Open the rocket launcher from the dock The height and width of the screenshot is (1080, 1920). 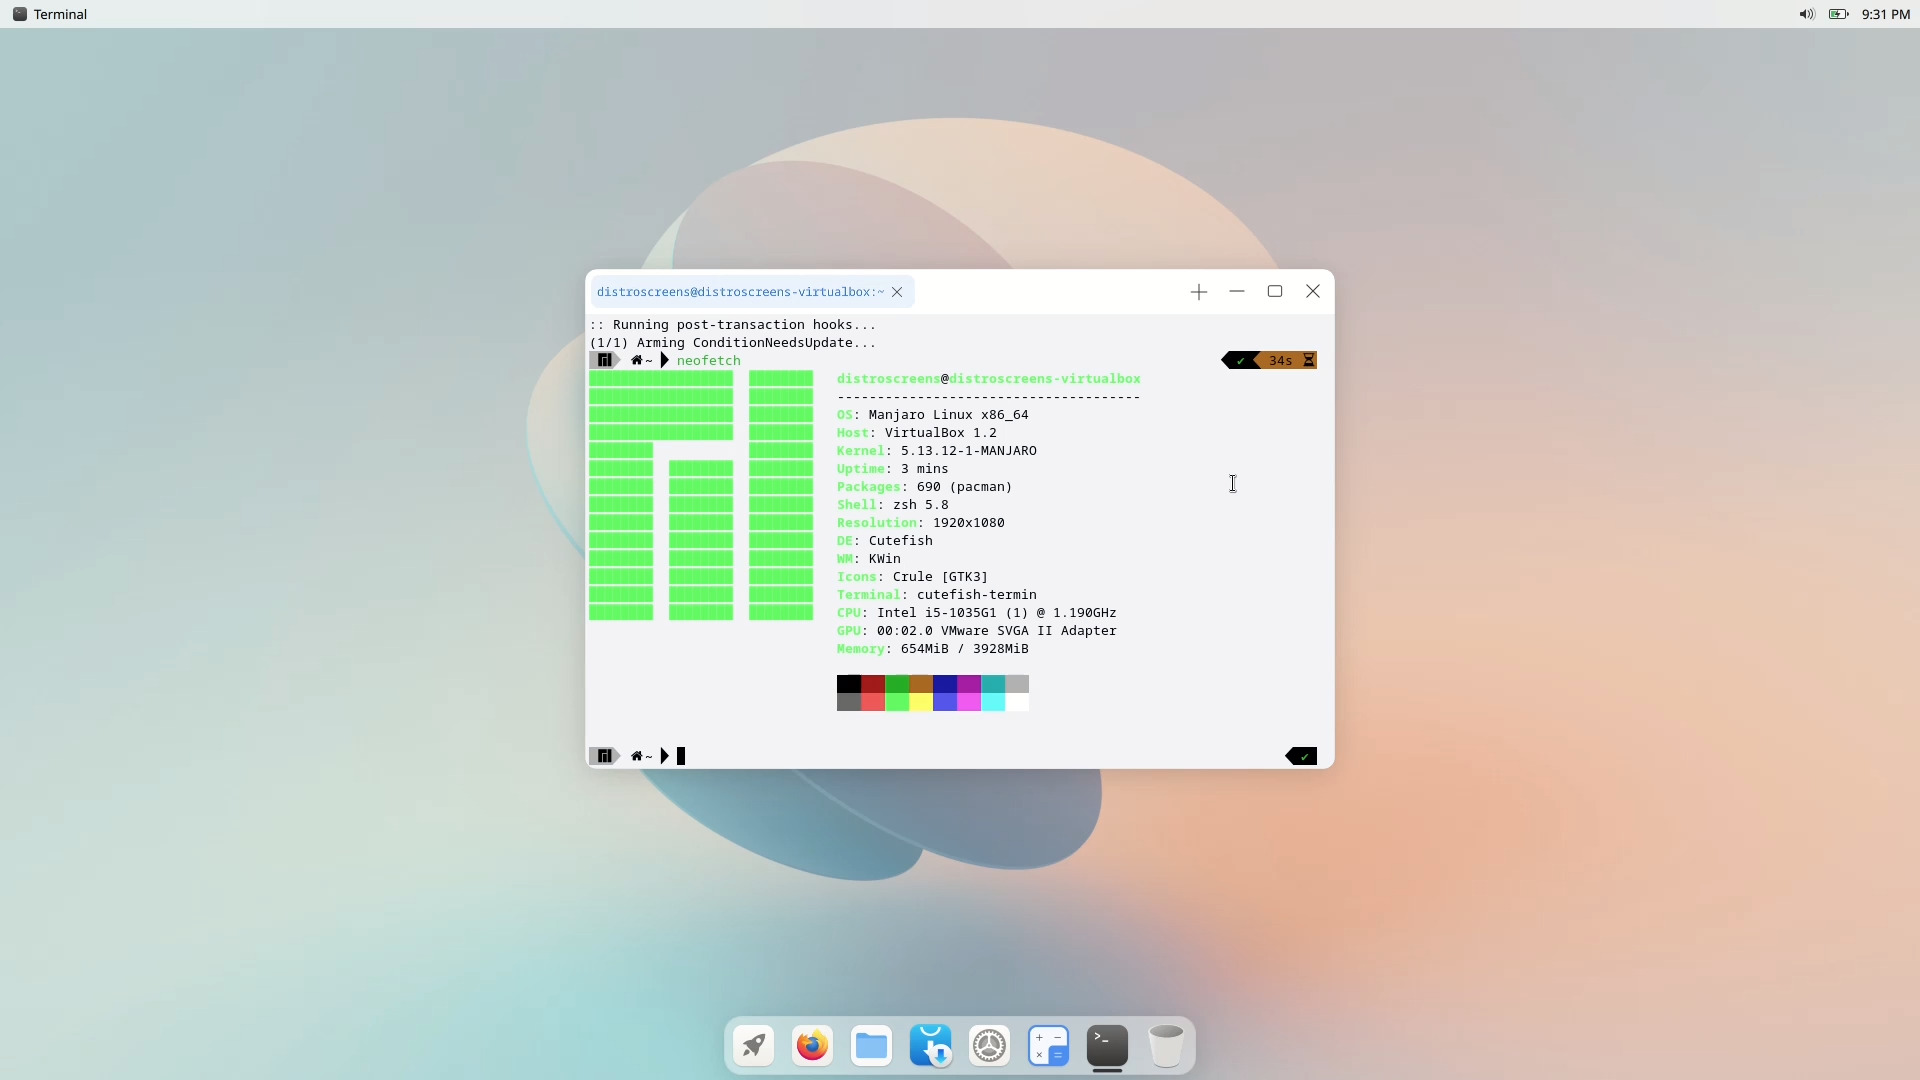pos(752,1046)
